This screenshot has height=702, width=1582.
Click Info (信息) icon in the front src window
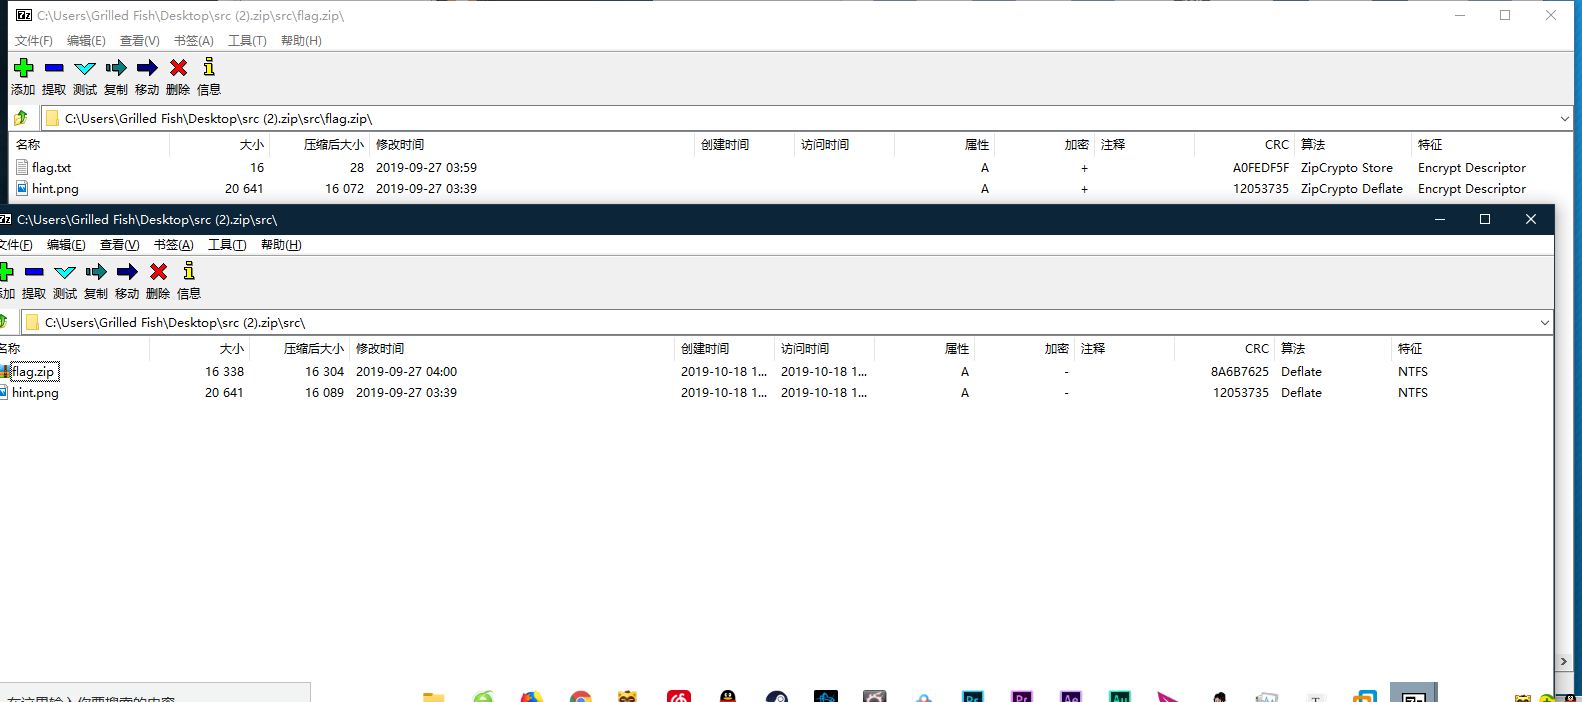[x=189, y=272]
